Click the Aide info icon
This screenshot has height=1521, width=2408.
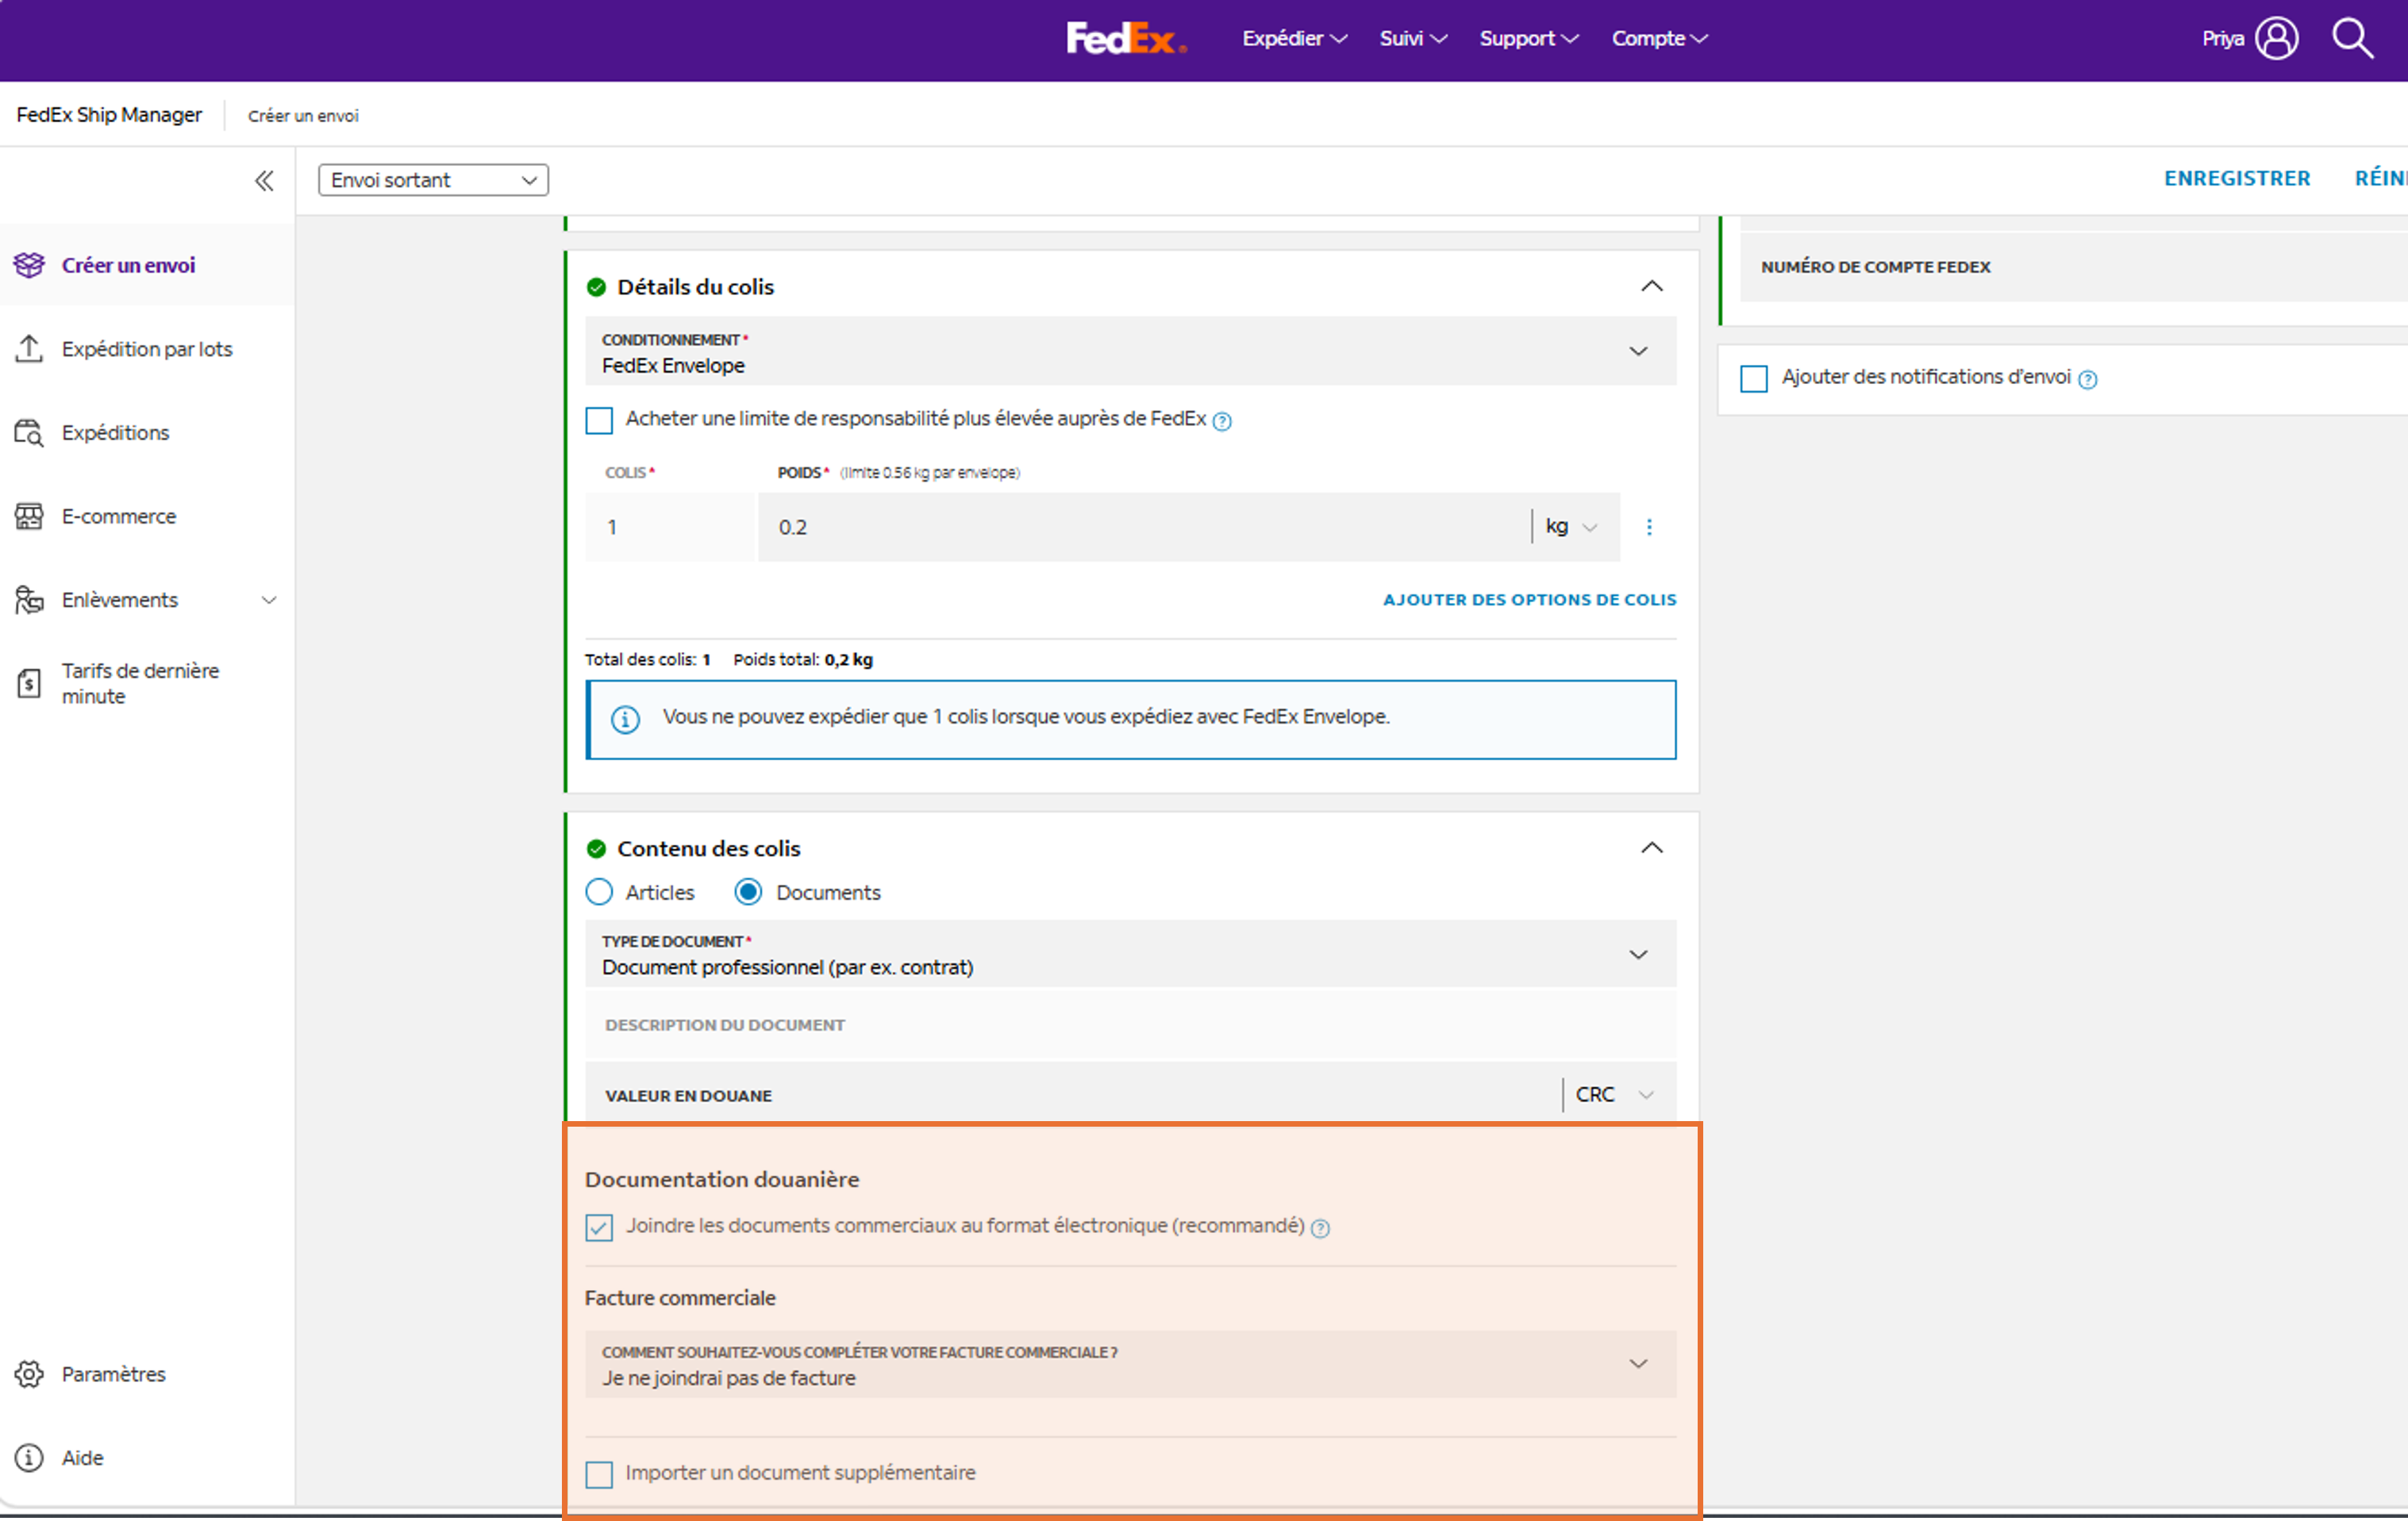(29, 1458)
